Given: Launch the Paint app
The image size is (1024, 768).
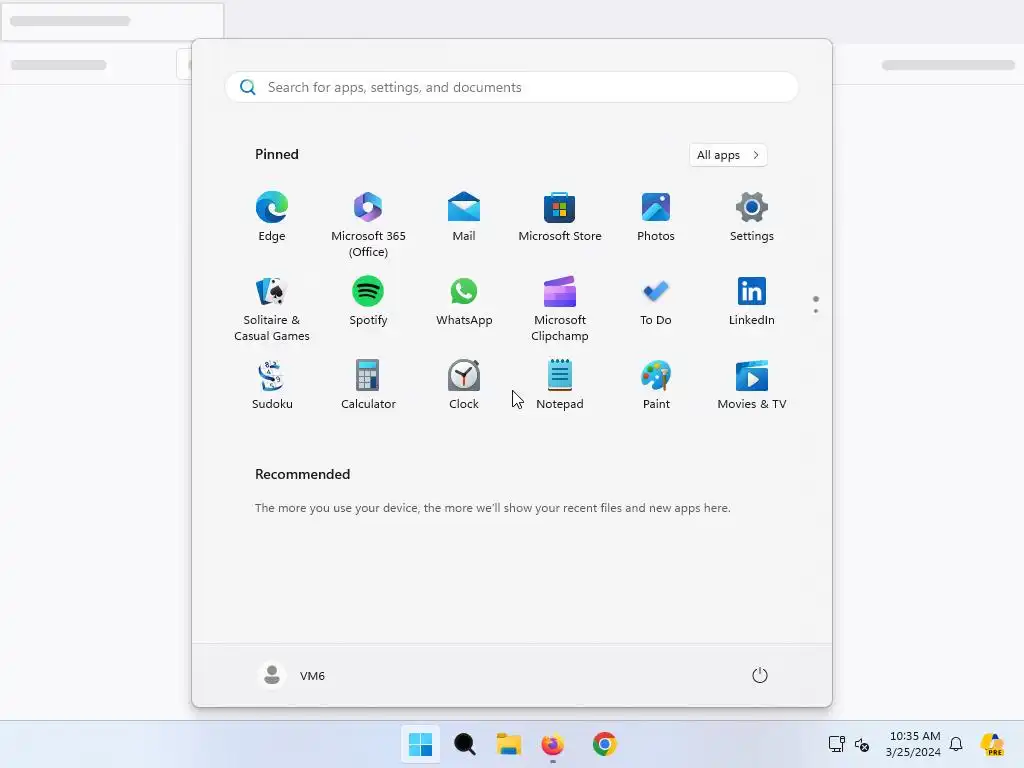Looking at the screenshot, I should point(656,385).
